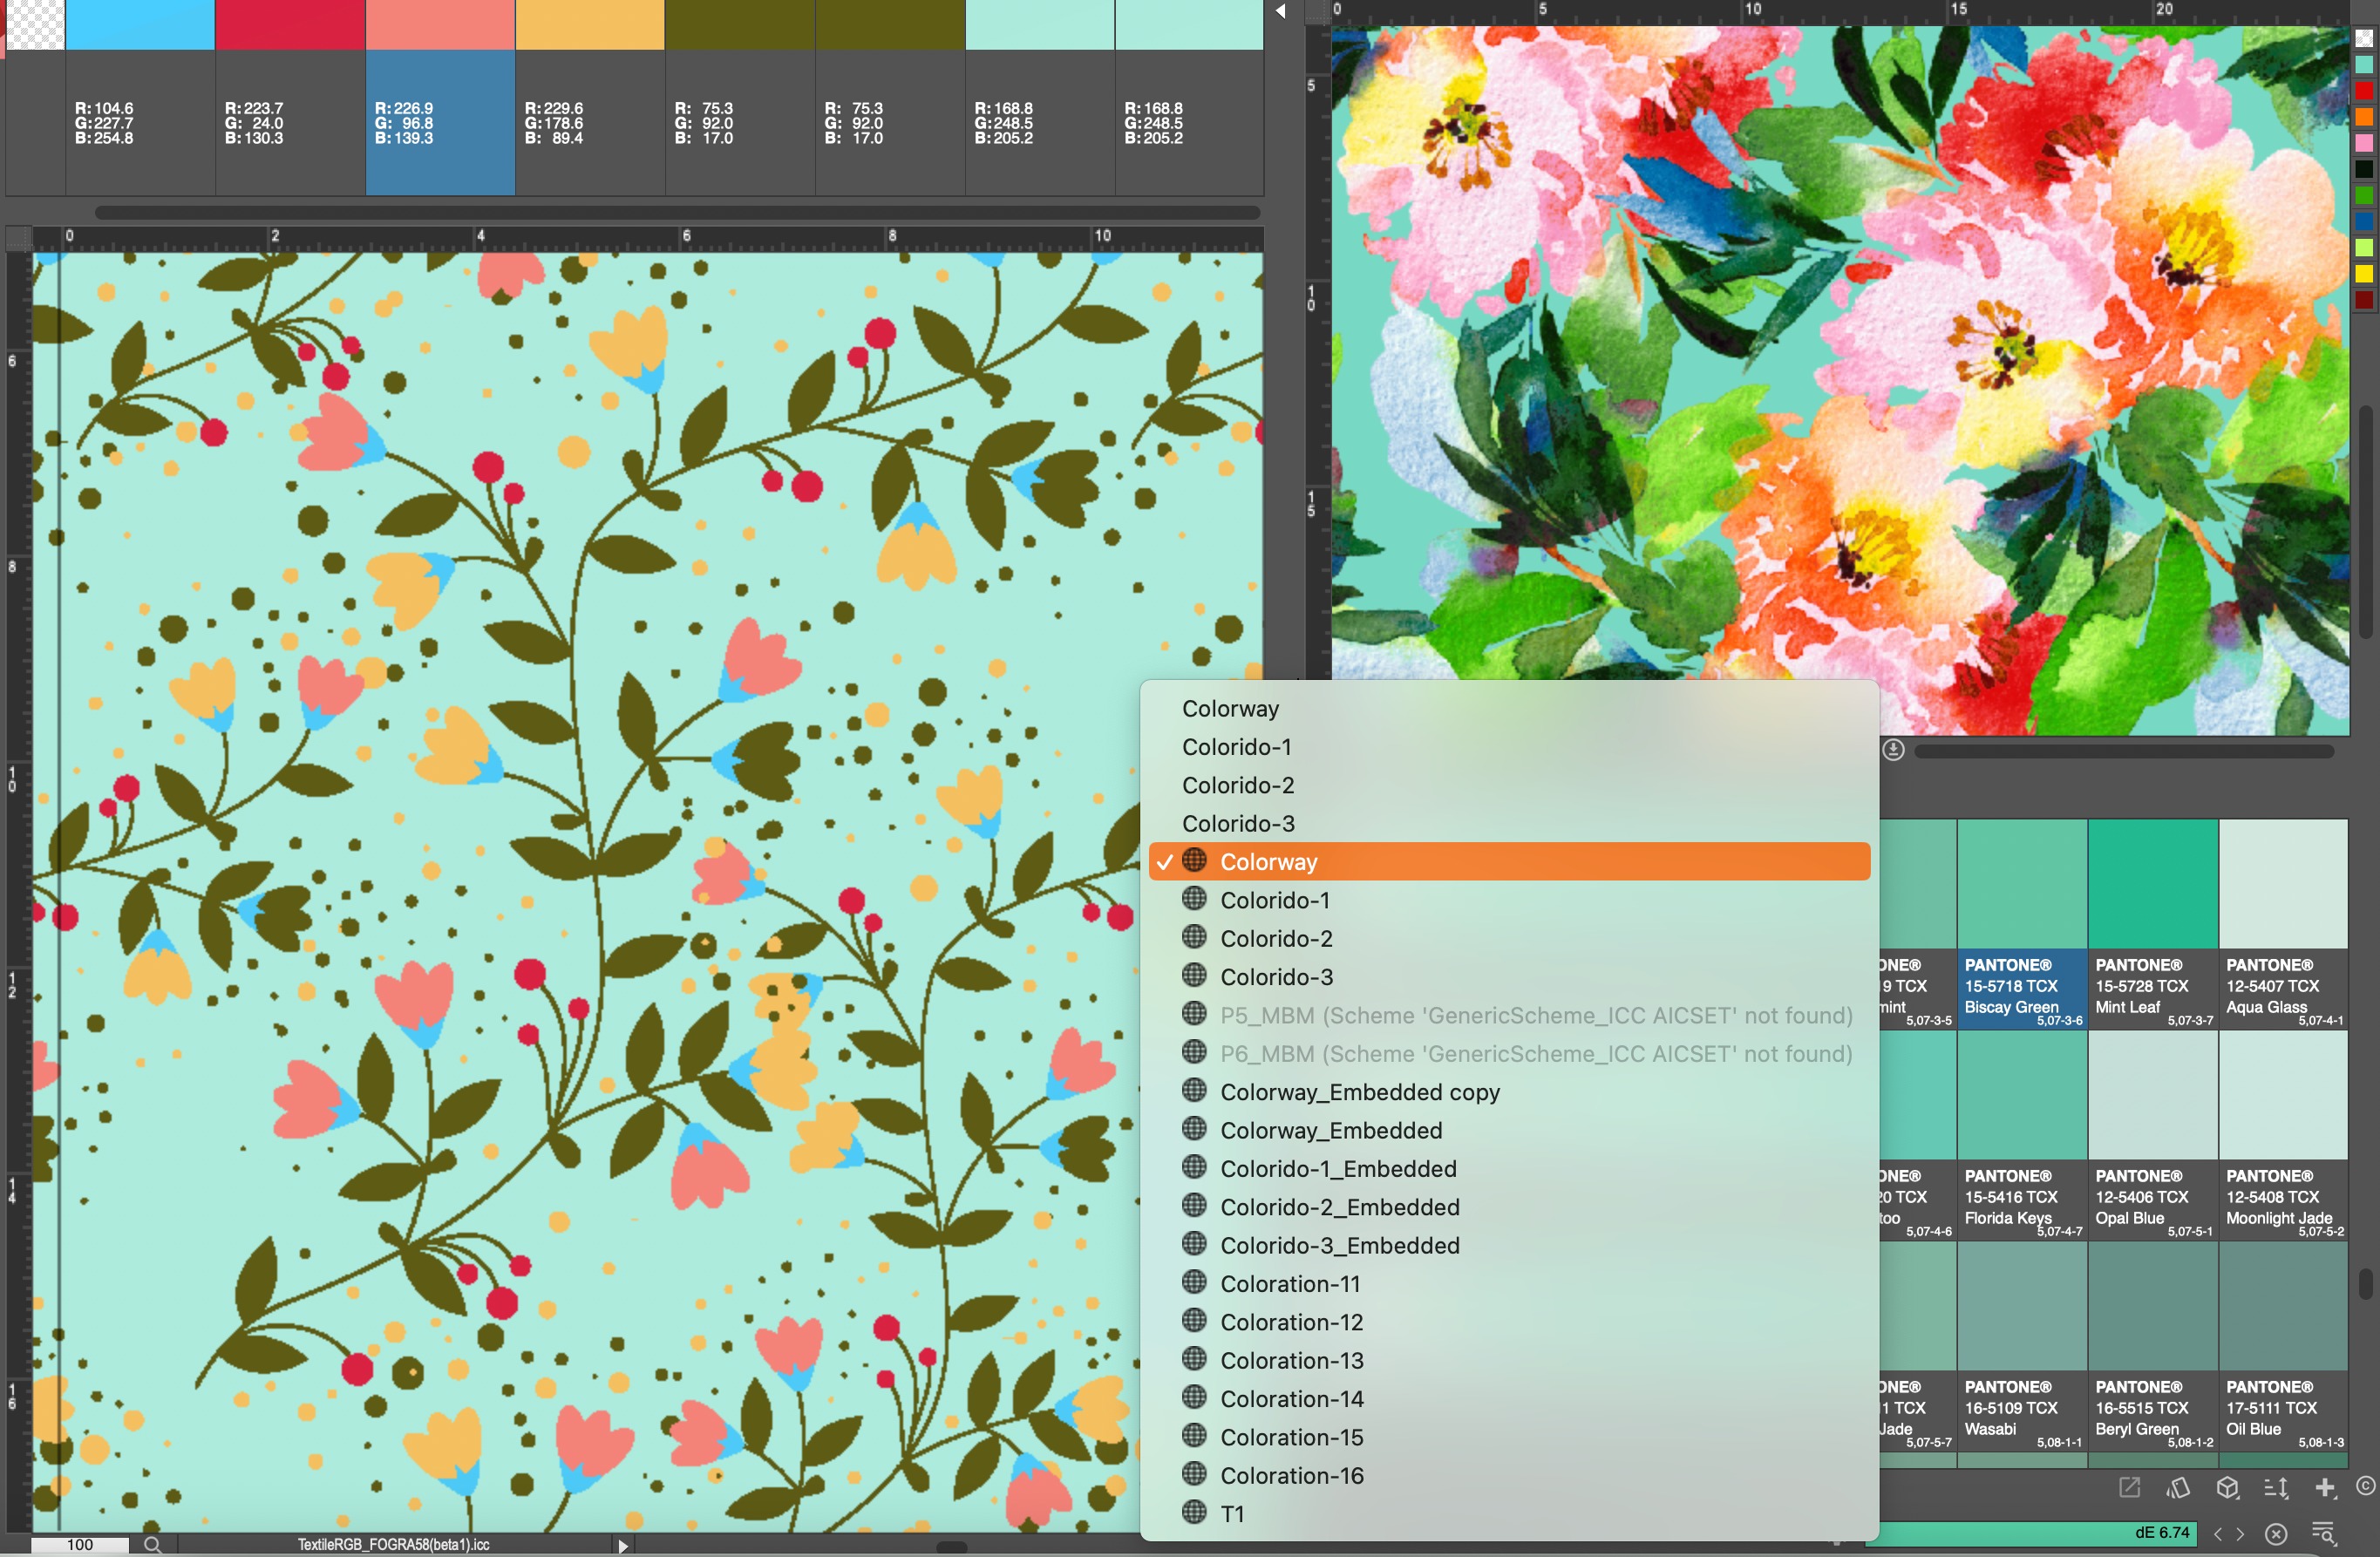Click the sort order arrows icon
The width and height of the screenshot is (2380, 1557).
2275,1488
